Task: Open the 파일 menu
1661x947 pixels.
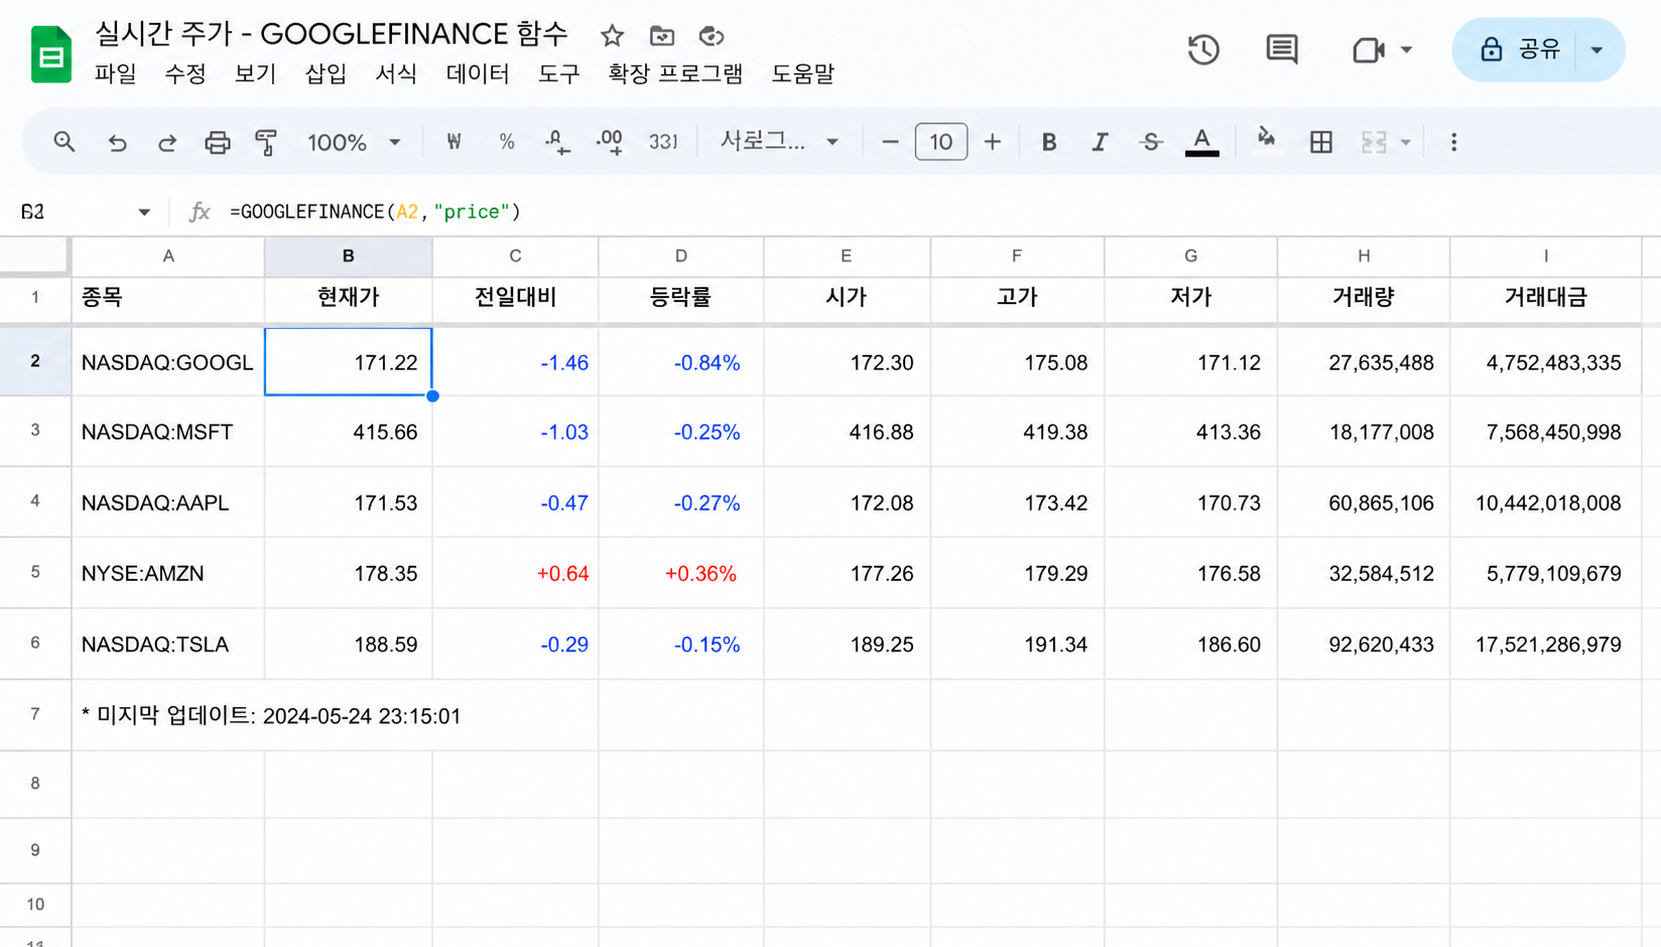Action: (115, 74)
